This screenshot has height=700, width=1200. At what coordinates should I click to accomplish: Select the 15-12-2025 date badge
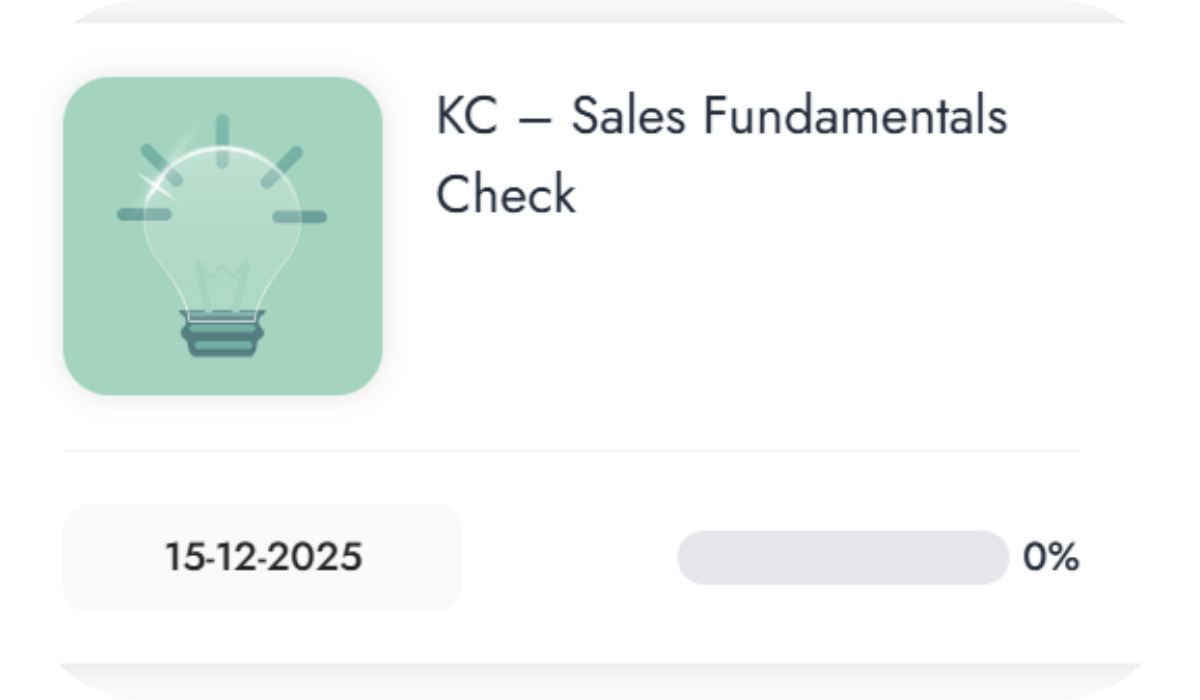262,557
